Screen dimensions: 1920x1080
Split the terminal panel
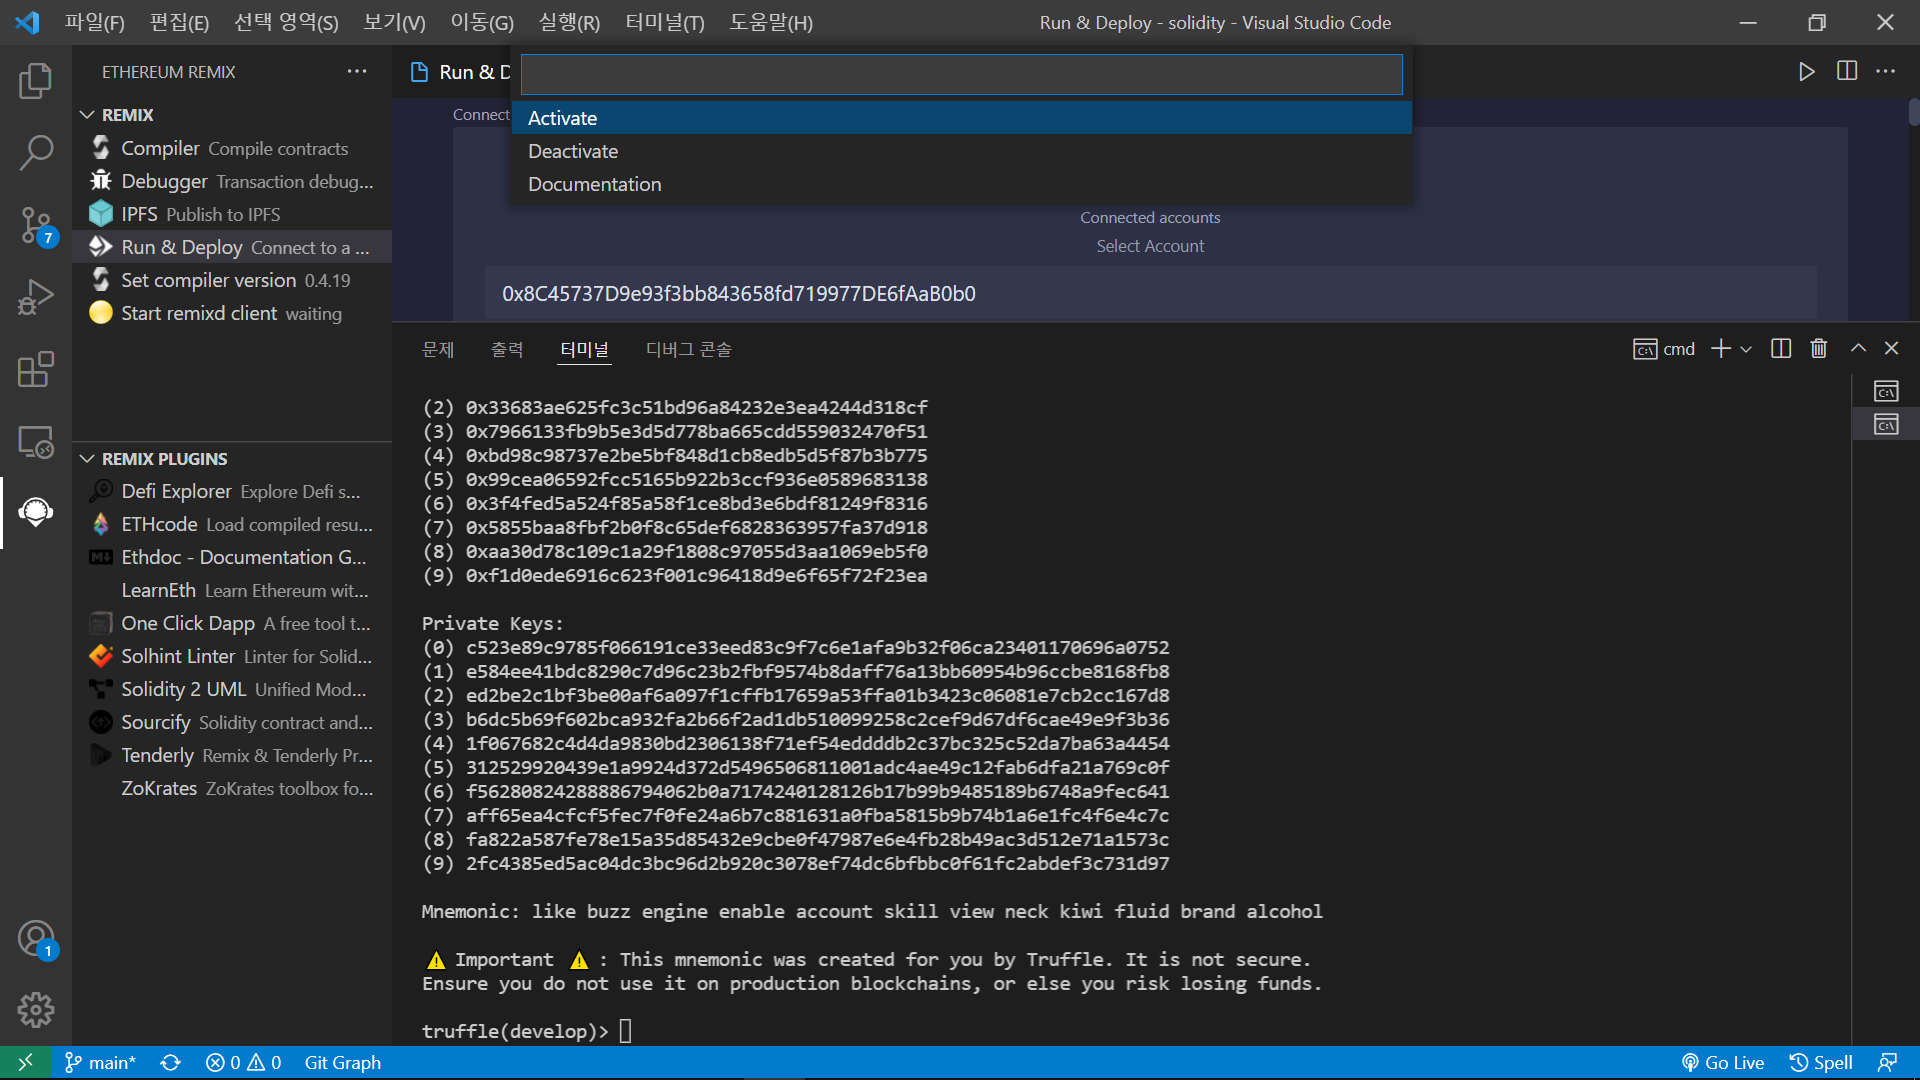click(x=1781, y=348)
